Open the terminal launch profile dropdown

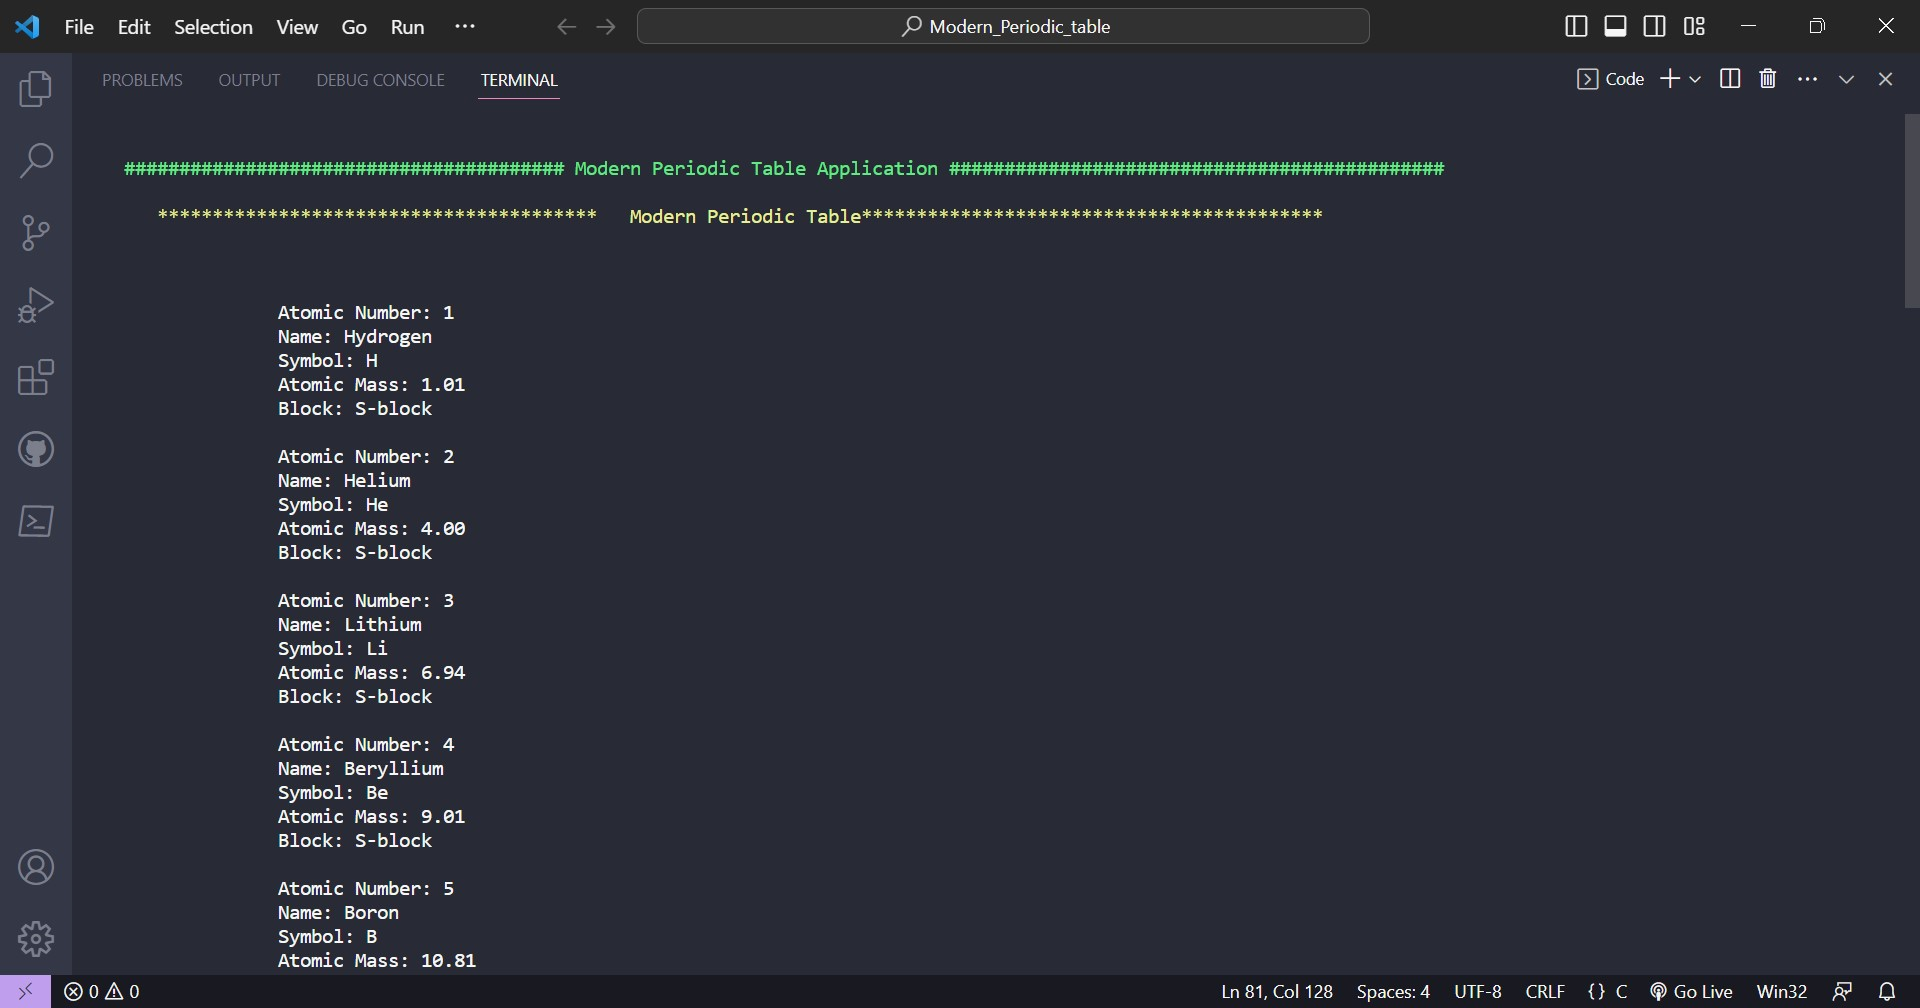1695,78
